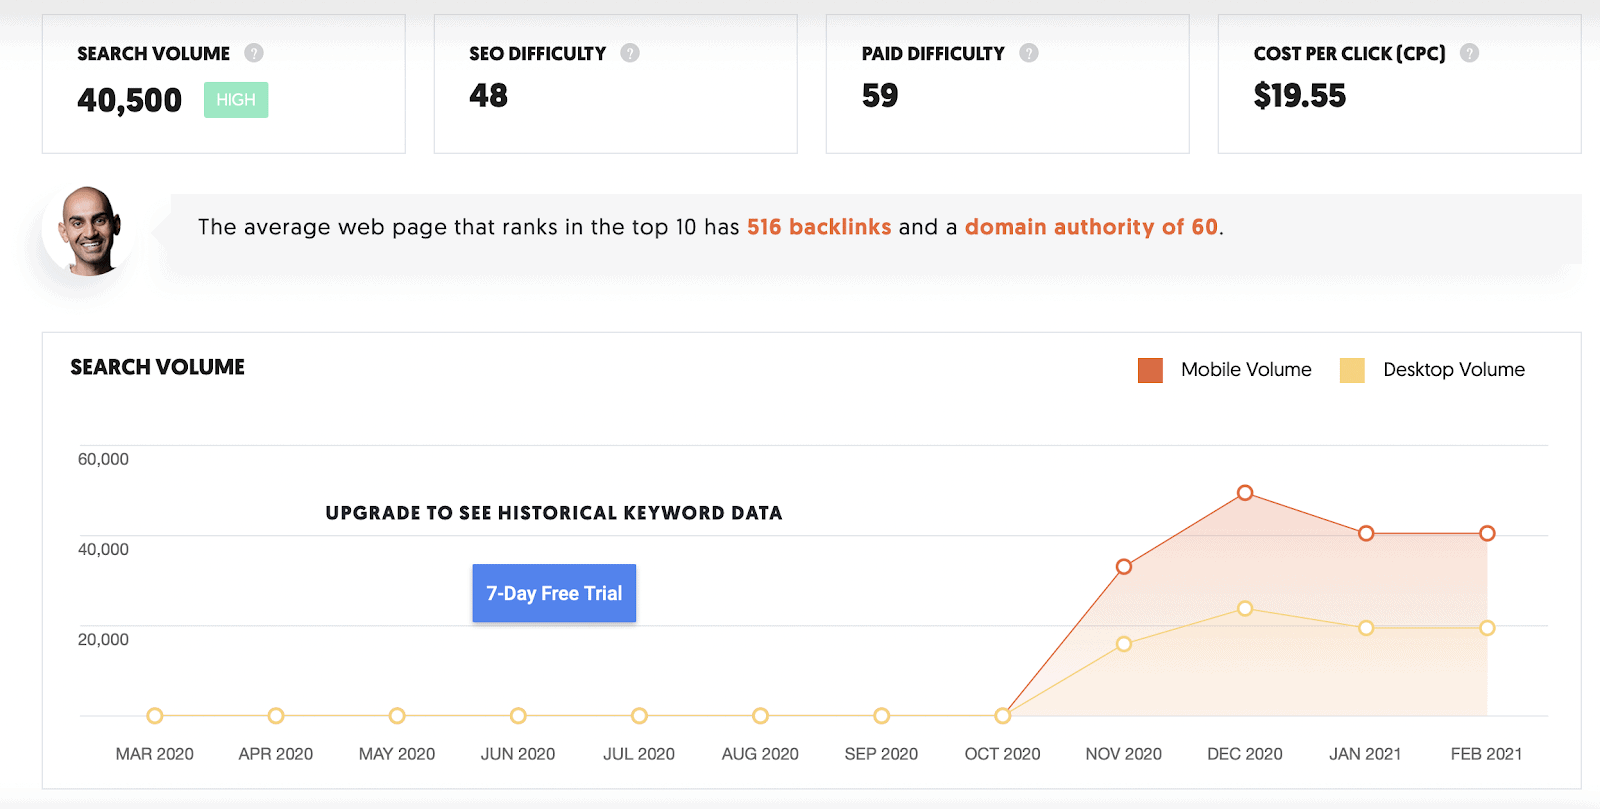Select the JAN 2021 mobile volume point
This screenshot has width=1600, height=809.
click(x=1366, y=533)
